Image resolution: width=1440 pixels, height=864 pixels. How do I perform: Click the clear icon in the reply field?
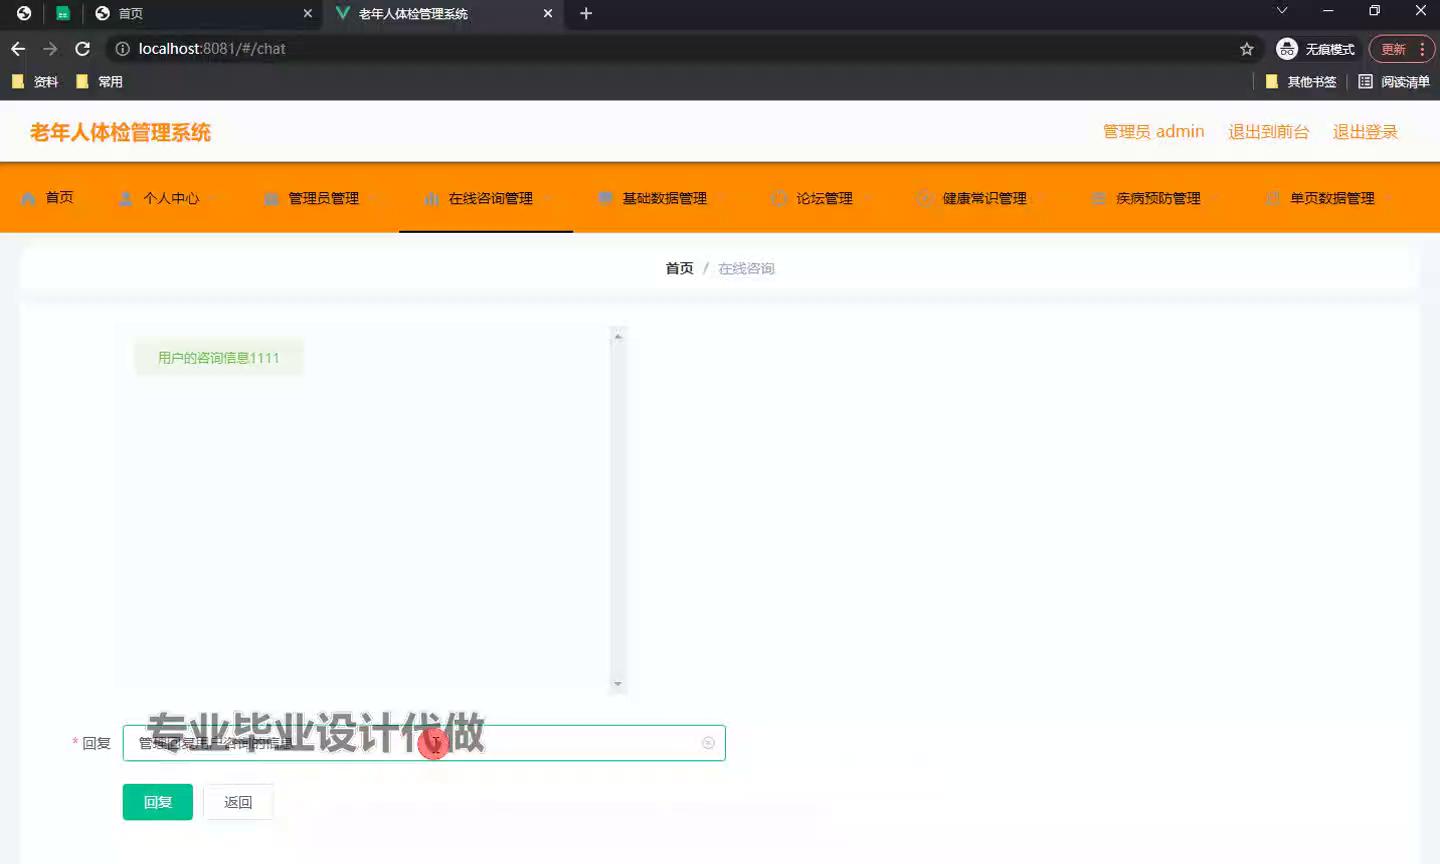click(x=708, y=743)
